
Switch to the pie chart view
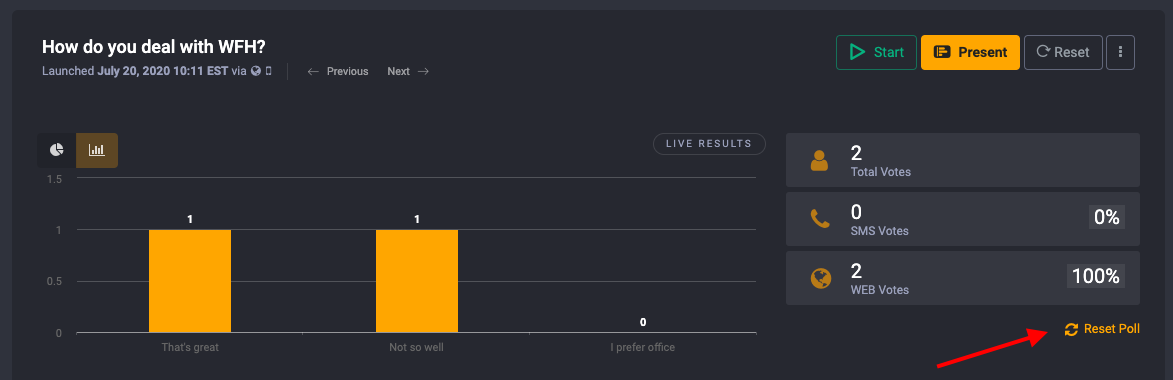[57, 150]
